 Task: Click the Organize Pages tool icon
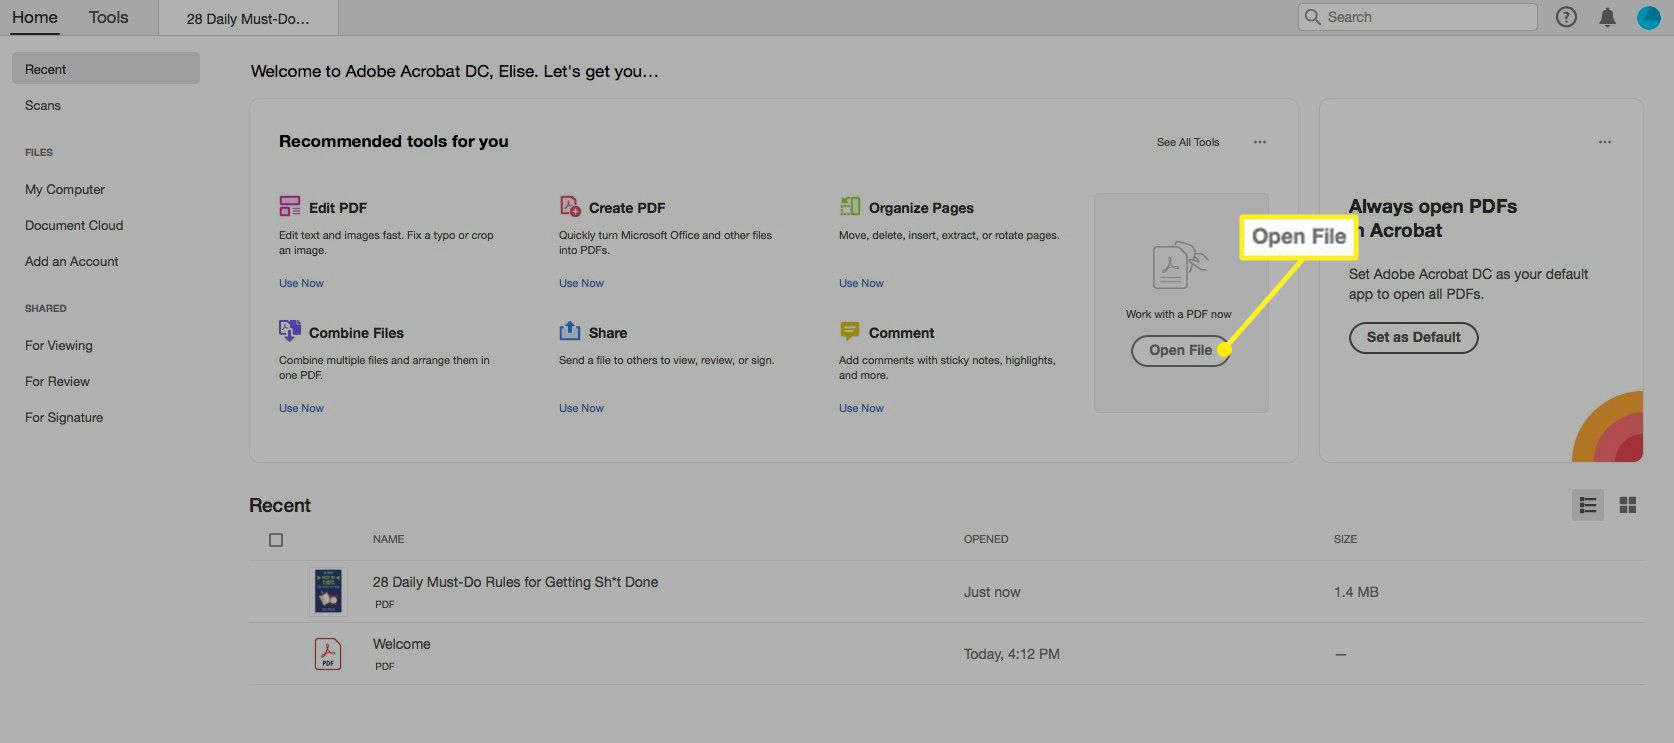click(850, 206)
